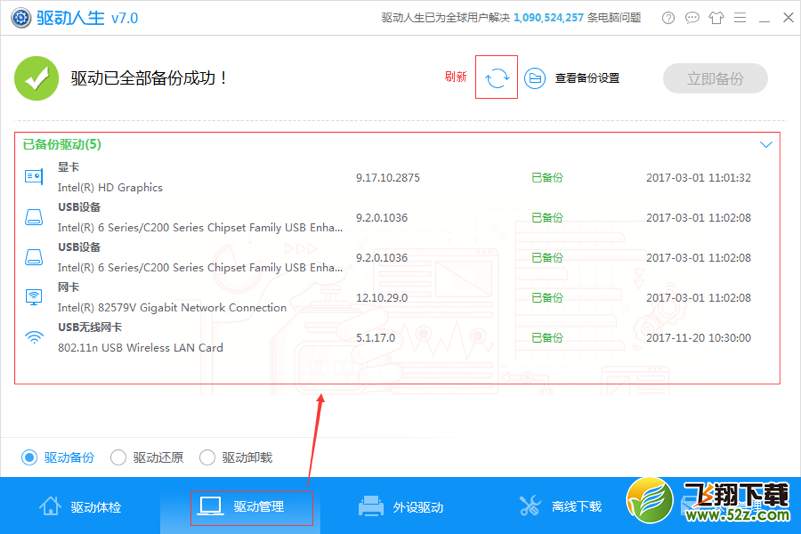Click the green success checkmark icon

pos(36,78)
